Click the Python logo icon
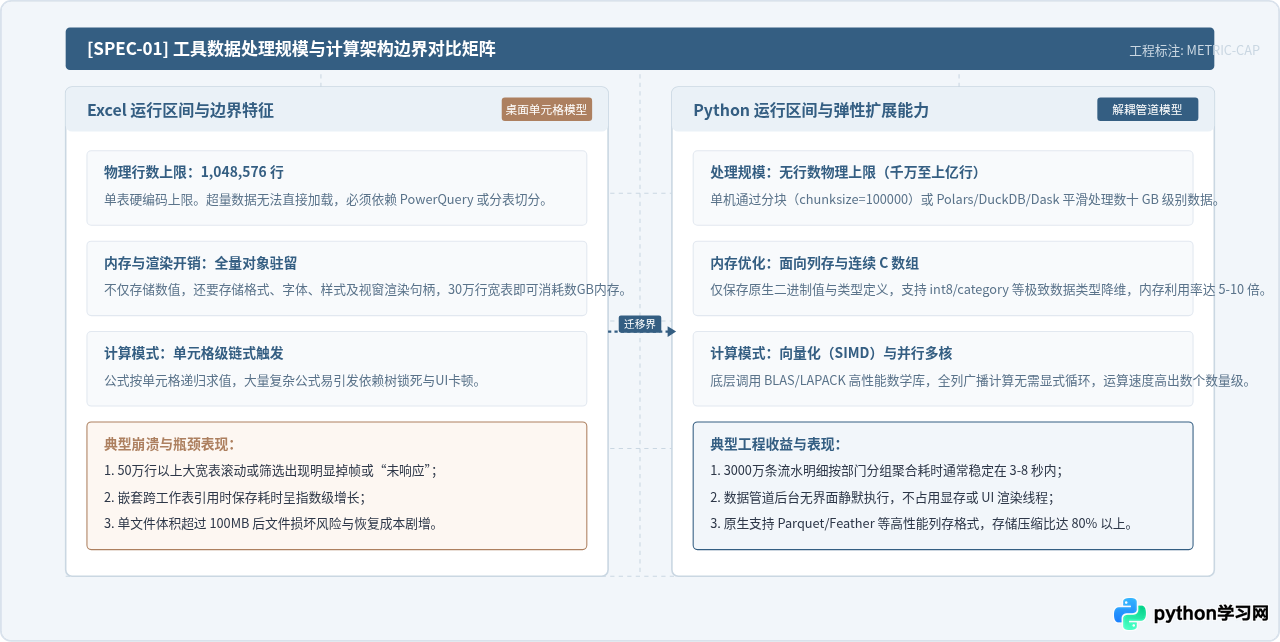 (x=1130, y=613)
